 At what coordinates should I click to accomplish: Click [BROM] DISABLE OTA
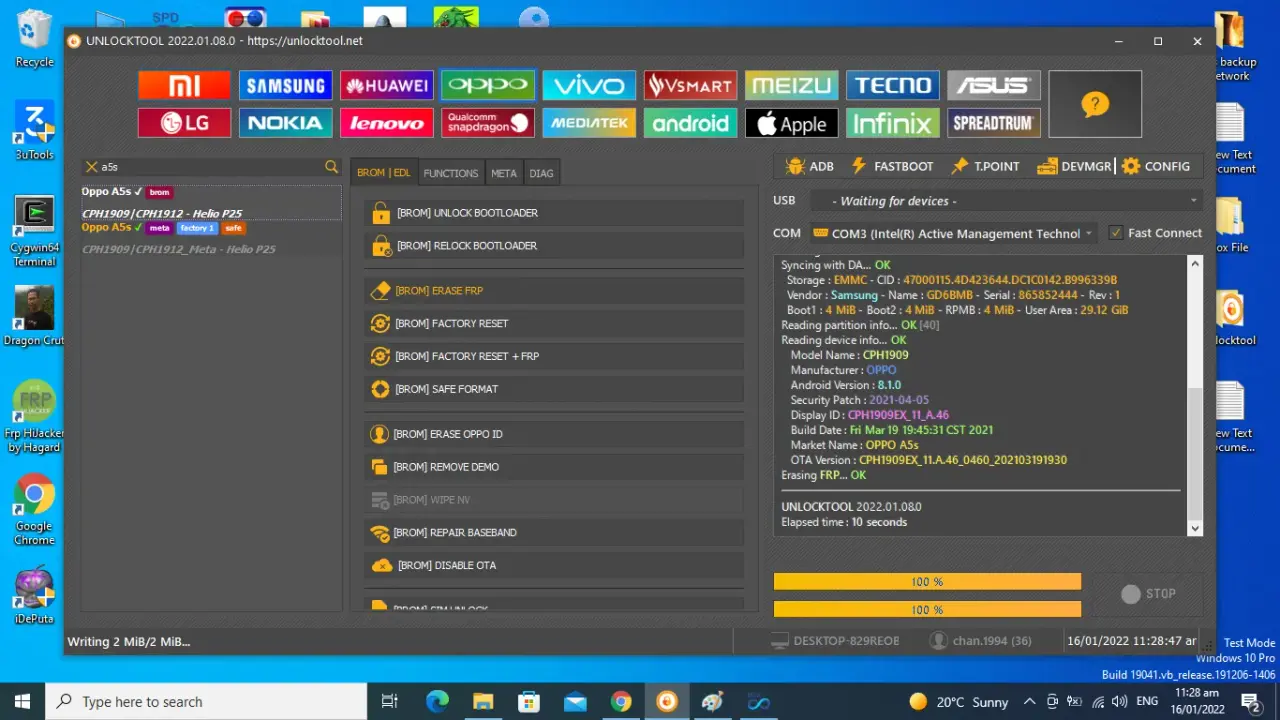[554, 566]
